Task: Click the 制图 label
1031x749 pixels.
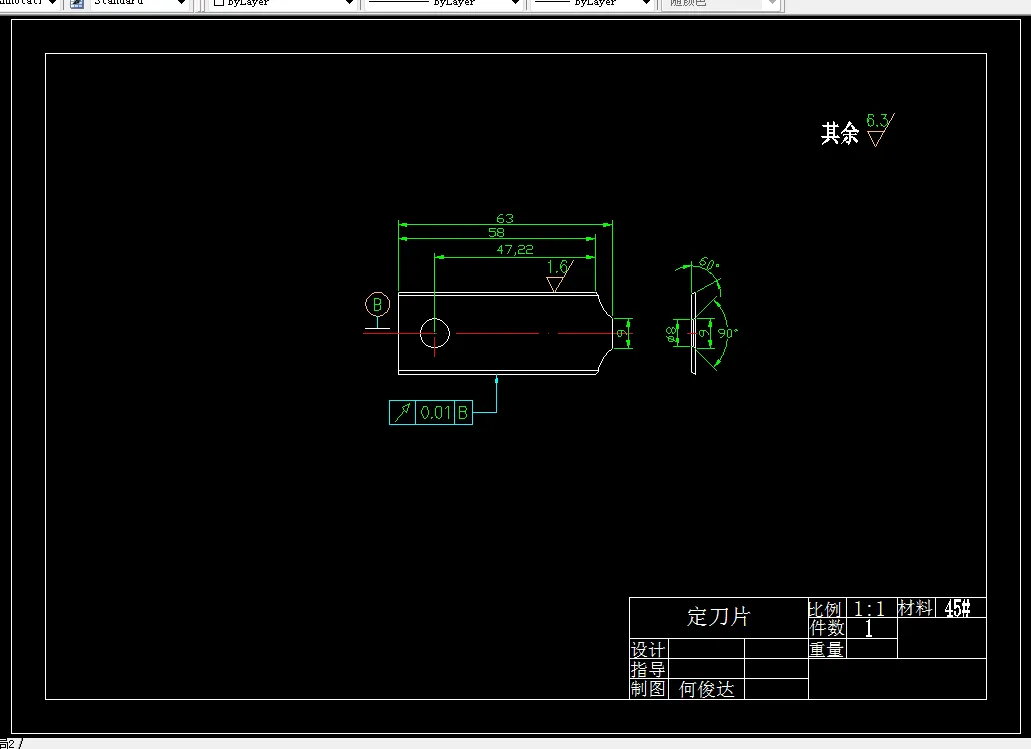Action: (648, 689)
